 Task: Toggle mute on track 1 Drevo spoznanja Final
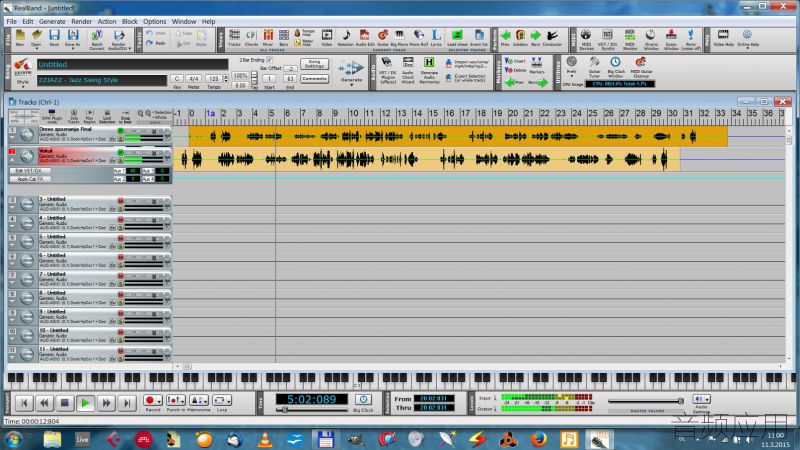pos(120,131)
